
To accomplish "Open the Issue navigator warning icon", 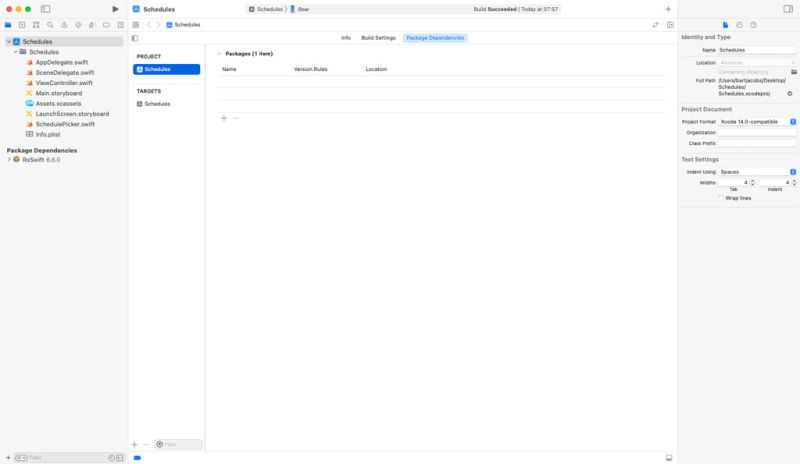I will (x=64, y=25).
